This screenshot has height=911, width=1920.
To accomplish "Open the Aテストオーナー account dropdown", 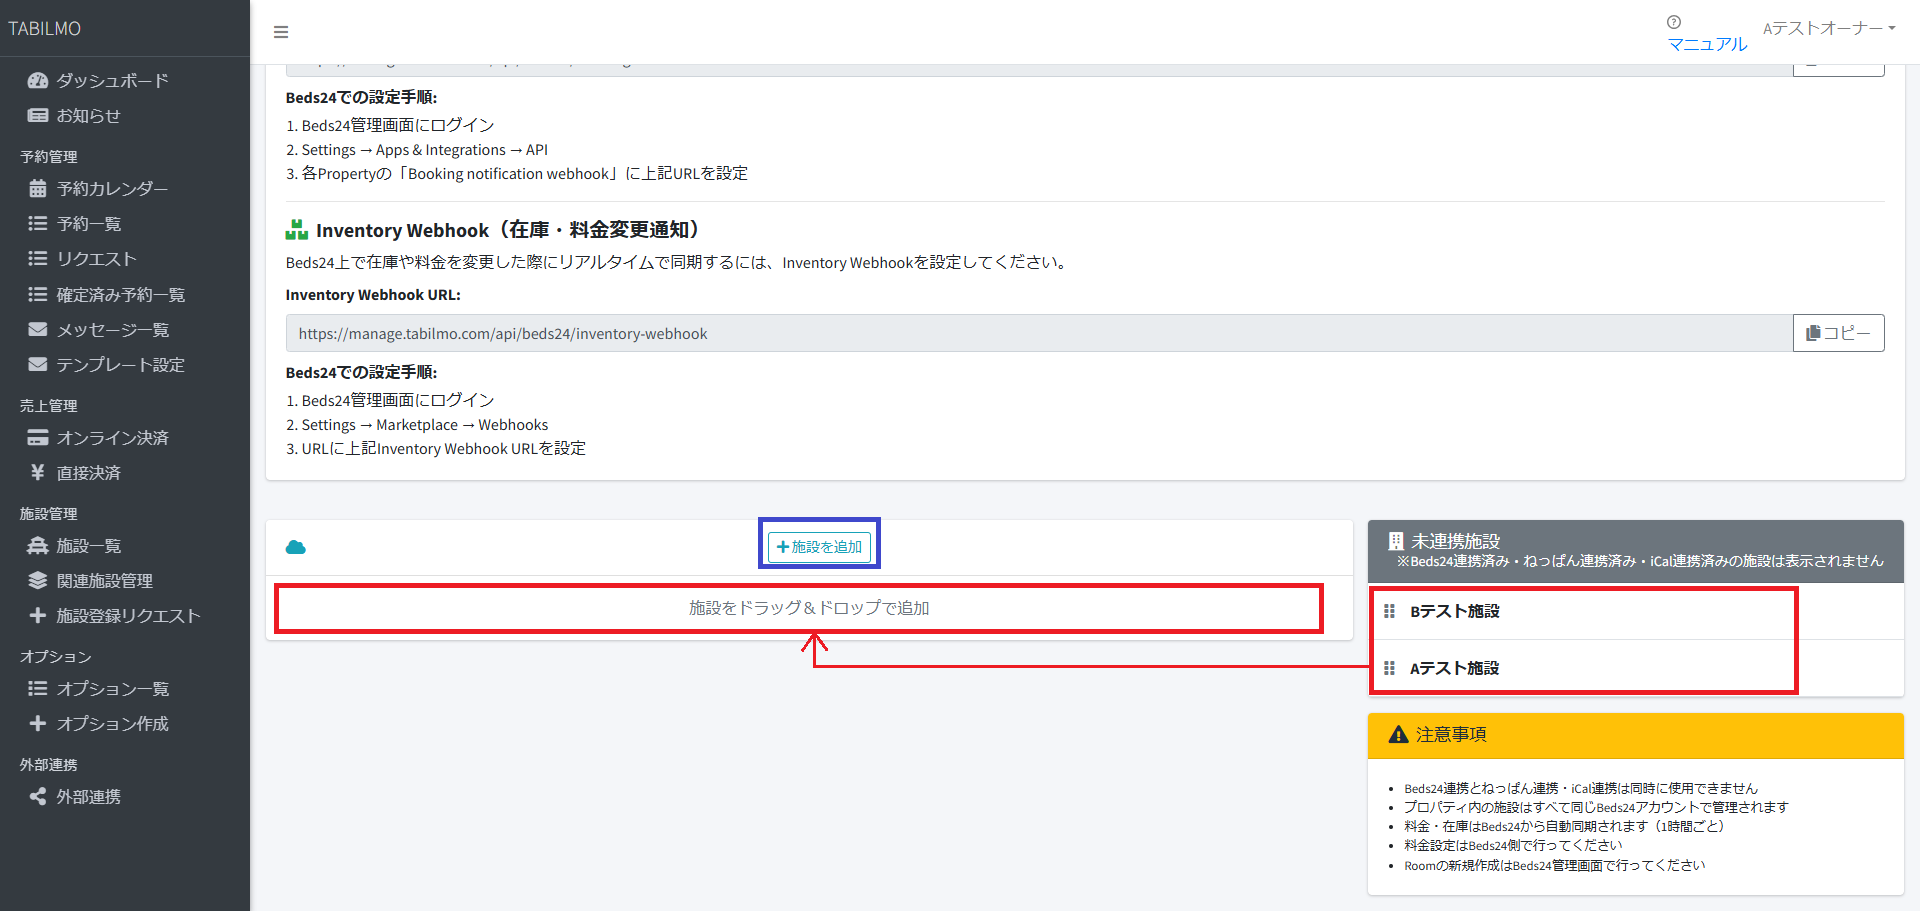I will pos(1828,28).
